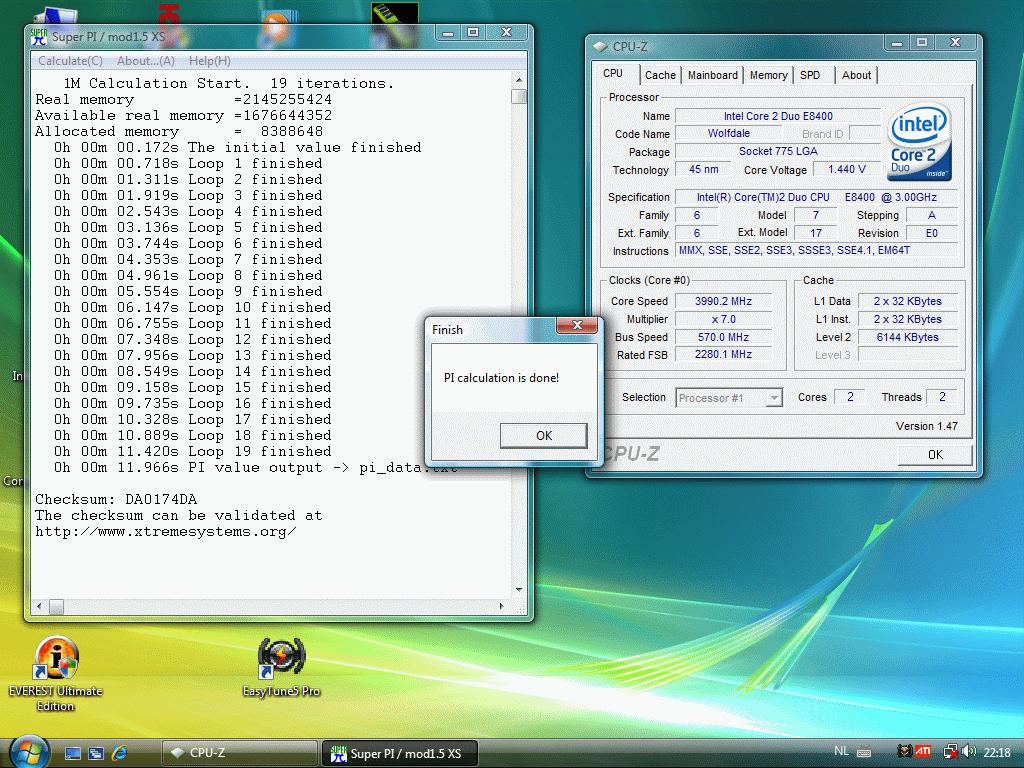
Task: Click the Super PI horizontal scrollbar right arrow
Action: click(x=502, y=607)
